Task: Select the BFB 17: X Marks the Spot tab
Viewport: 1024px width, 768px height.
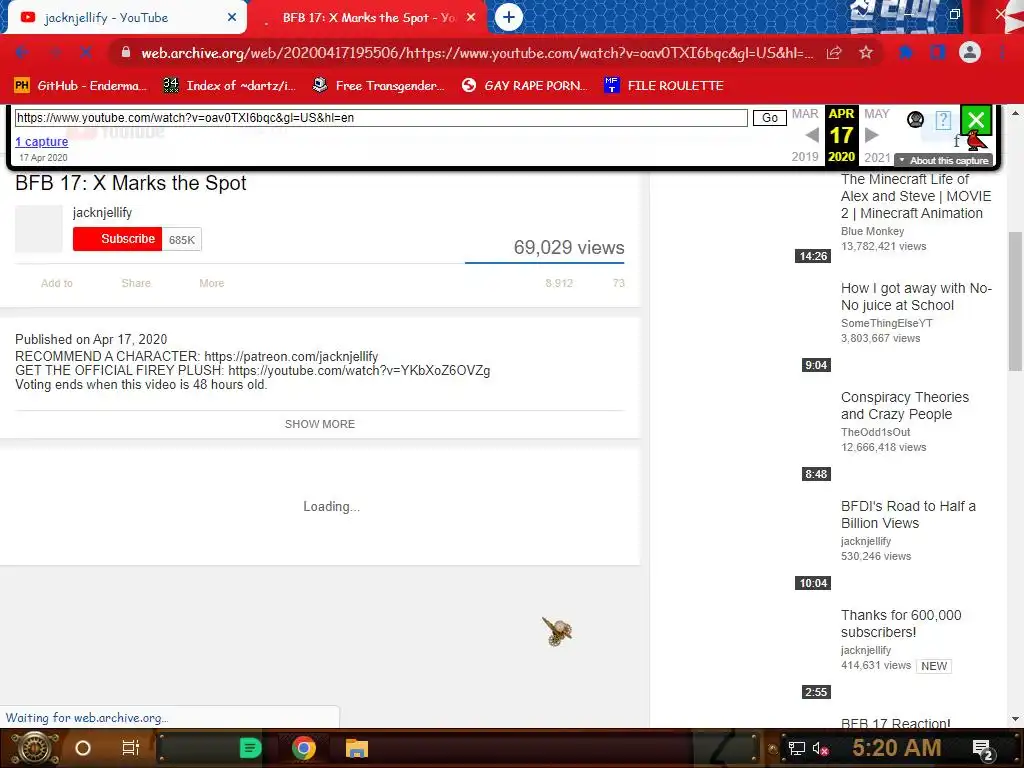Action: (369, 18)
